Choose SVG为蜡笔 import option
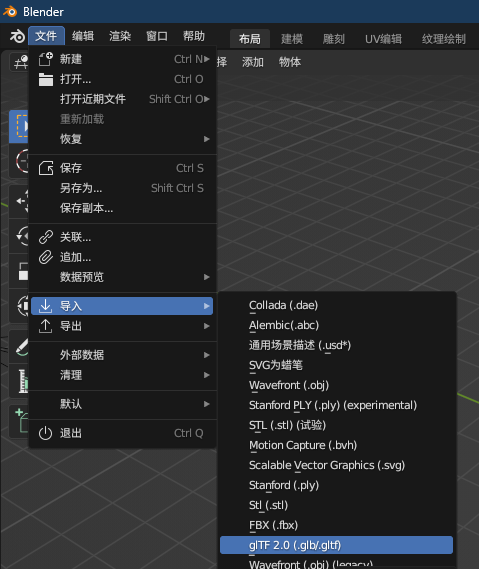479x569 pixels. pyautogui.click(x=336, y=365)
